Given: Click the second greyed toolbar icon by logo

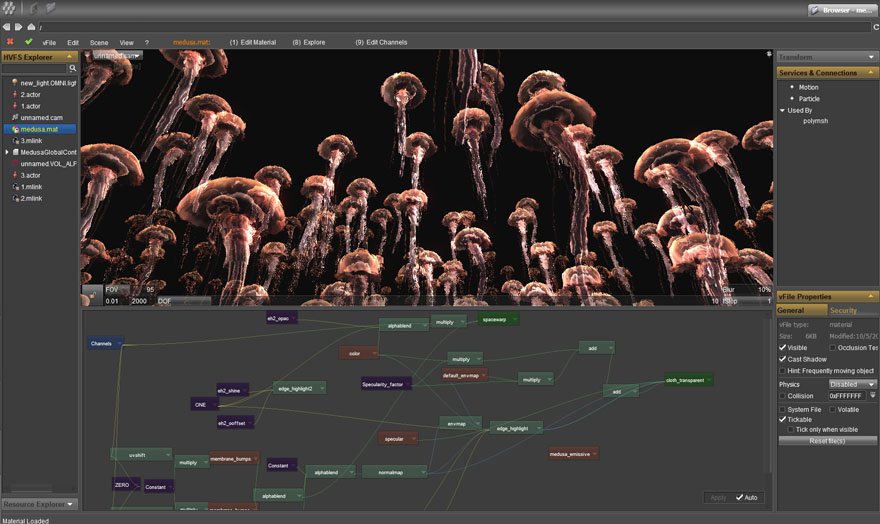Looking at the screenshot, I should pos(34,8).
